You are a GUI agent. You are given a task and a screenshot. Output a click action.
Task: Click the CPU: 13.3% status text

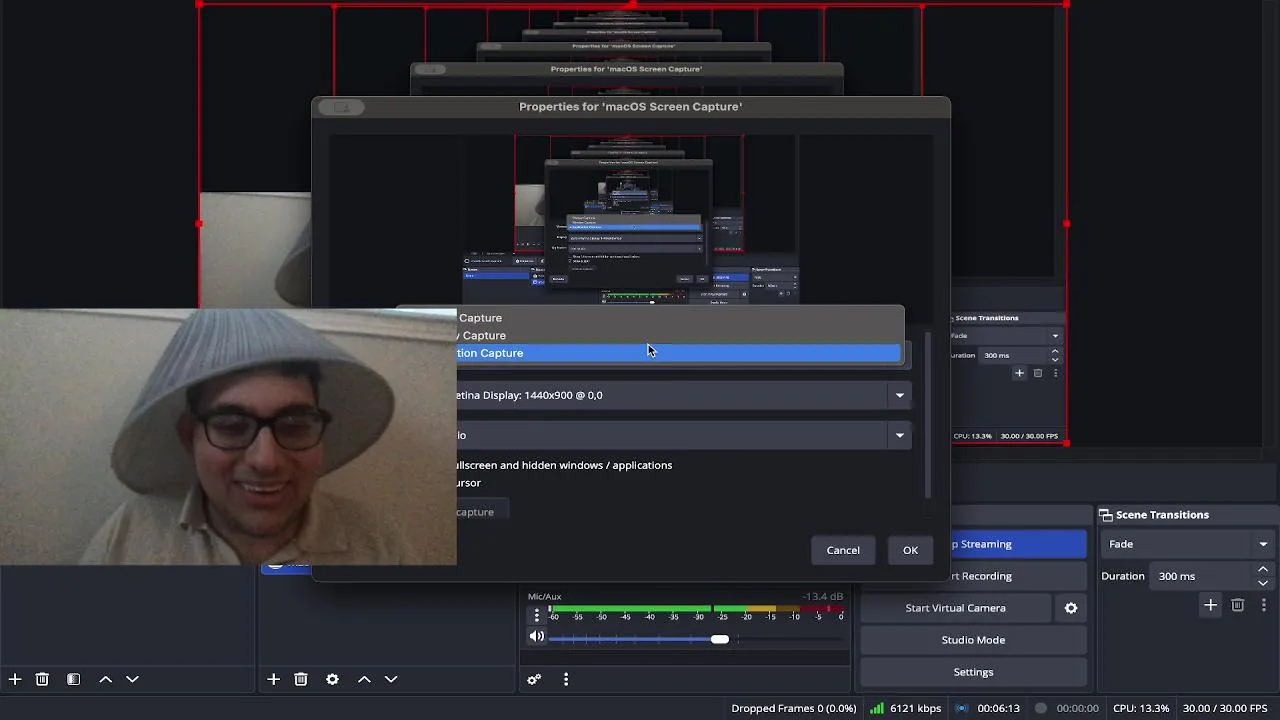click(1141, 708)
